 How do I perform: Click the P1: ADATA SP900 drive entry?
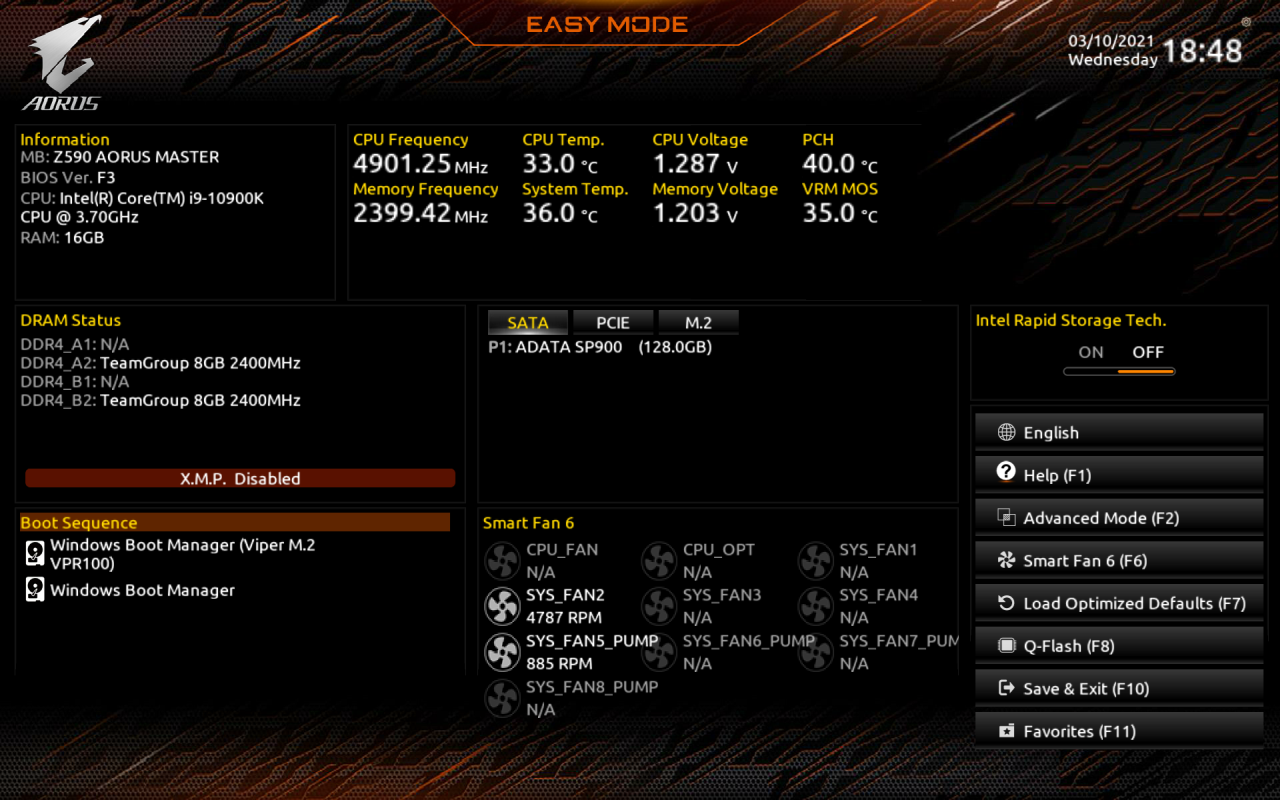600,347
